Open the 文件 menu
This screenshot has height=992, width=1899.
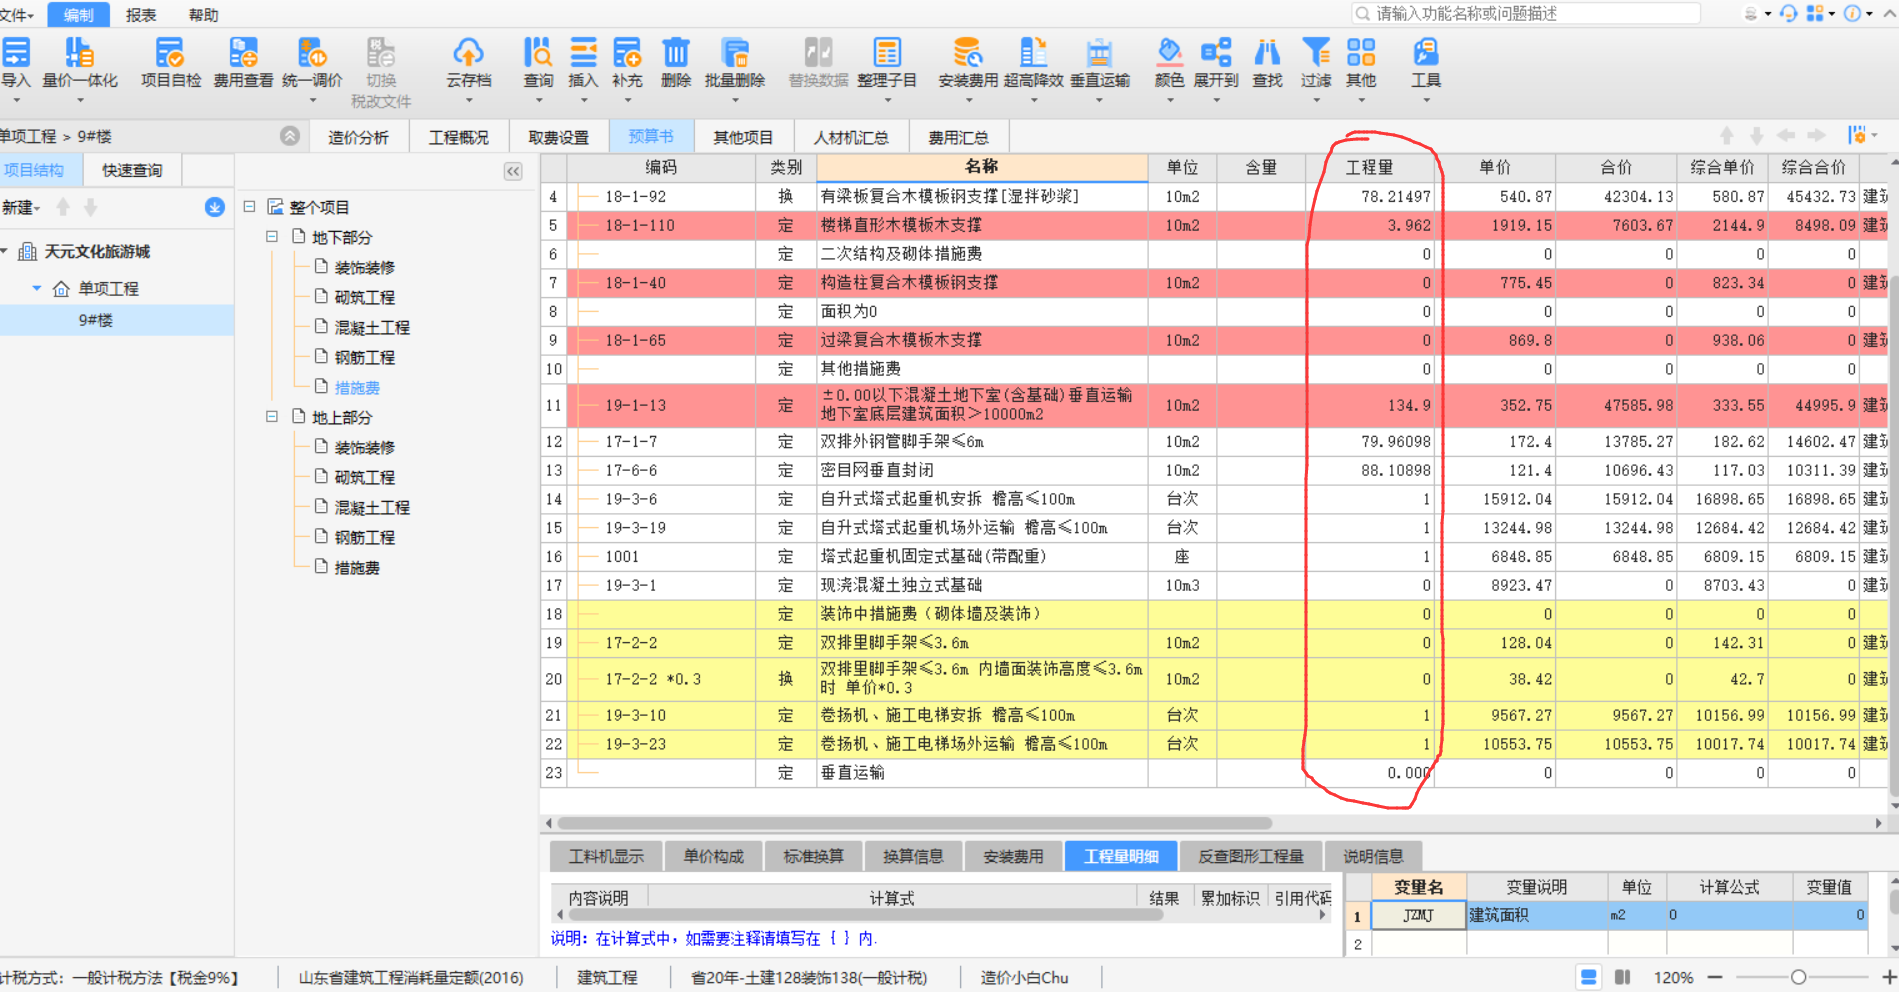(x=16, y=15)
